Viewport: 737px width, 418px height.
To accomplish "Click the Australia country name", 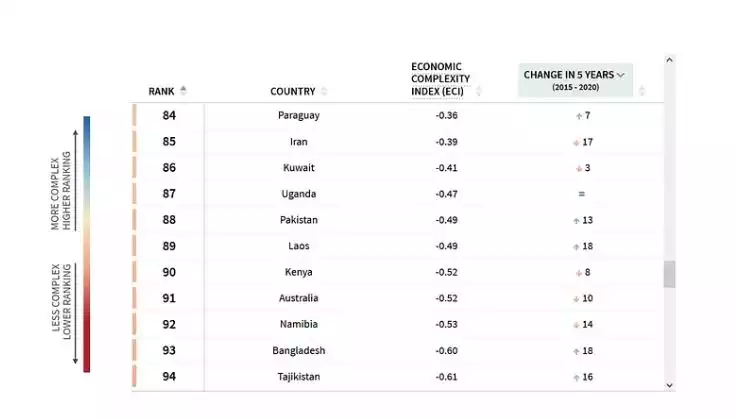I will tap(298, 298).
